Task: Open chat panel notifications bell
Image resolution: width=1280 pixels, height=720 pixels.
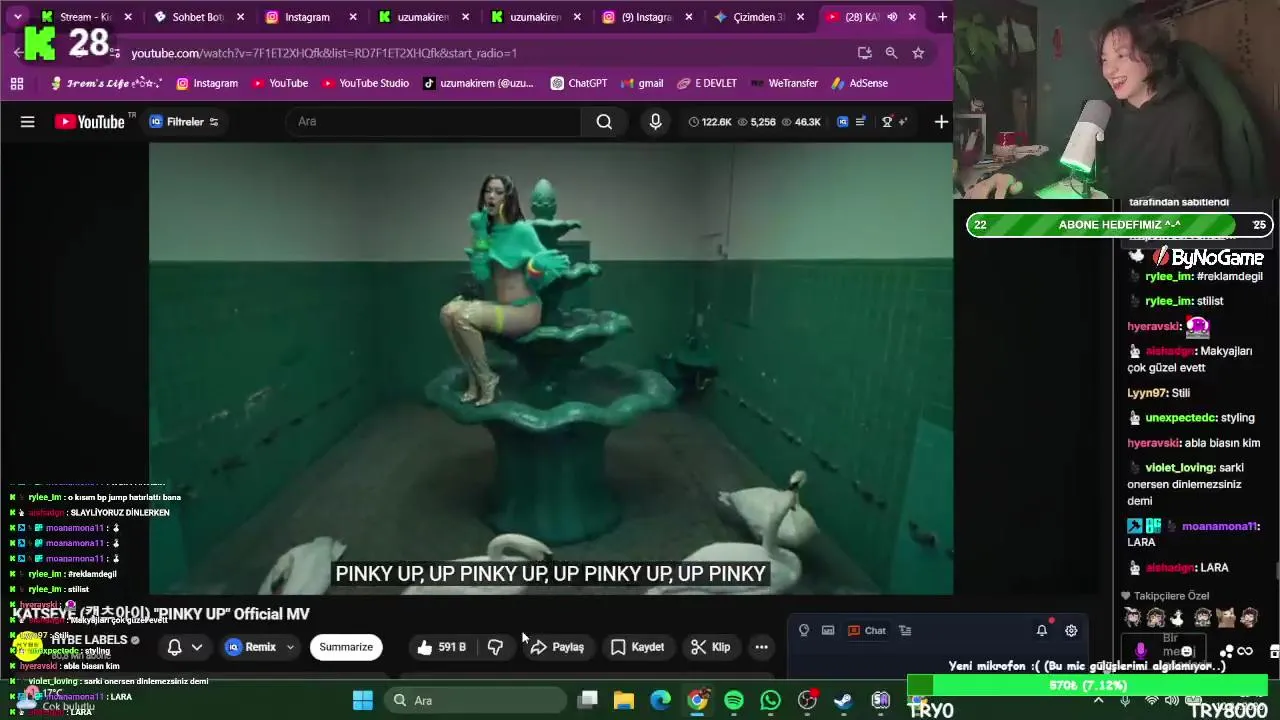Action: coord(1042,631)
